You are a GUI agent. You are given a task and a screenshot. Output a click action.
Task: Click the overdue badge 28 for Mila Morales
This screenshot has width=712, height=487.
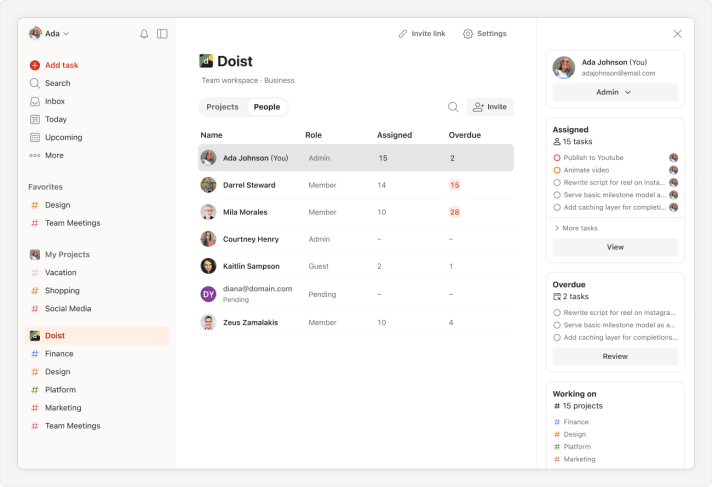coord(454,212)
